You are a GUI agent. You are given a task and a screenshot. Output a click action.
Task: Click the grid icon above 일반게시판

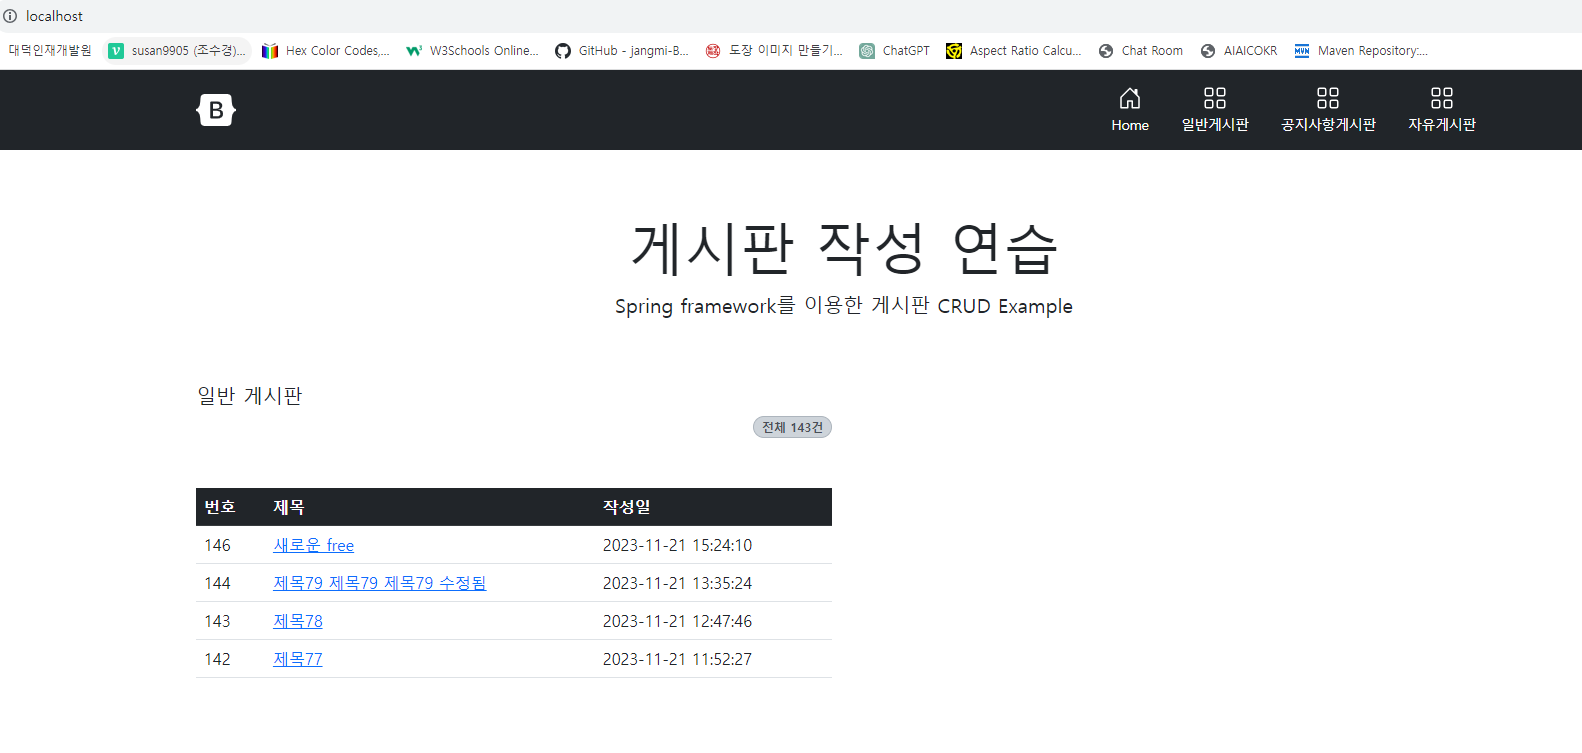pos(1215,98)
